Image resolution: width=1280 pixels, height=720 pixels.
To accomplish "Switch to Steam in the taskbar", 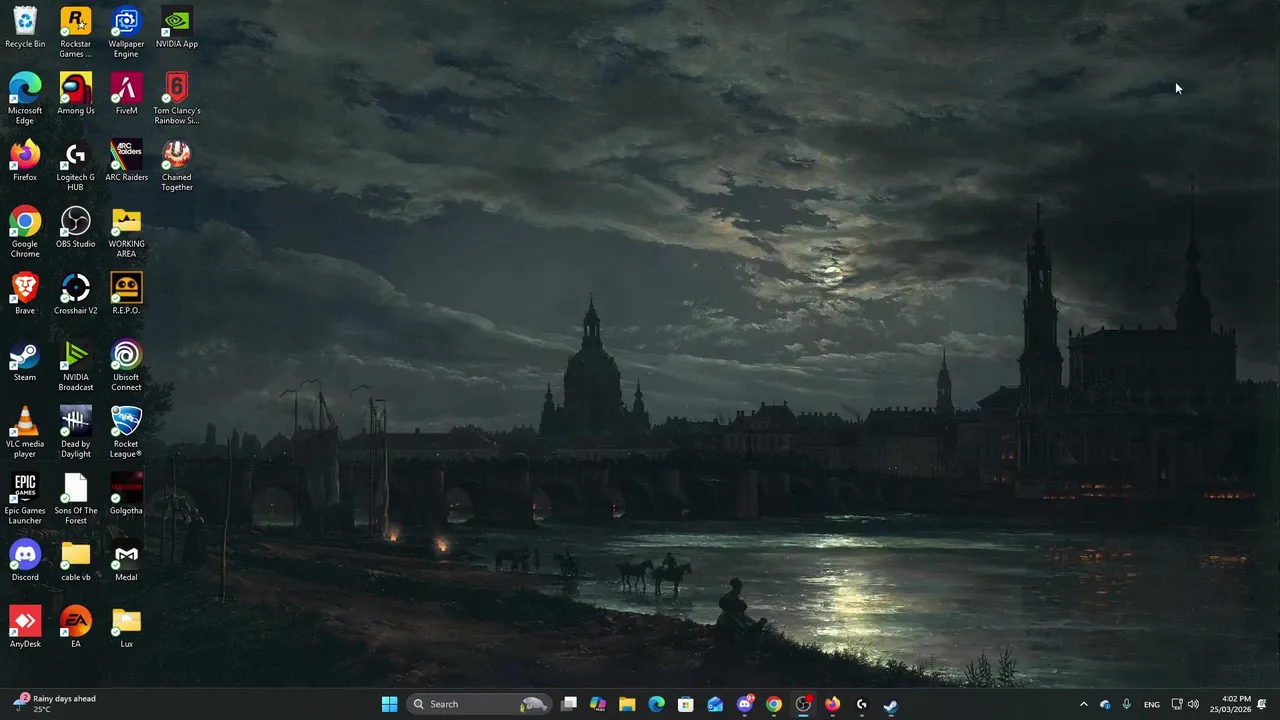I will (x=891, y=704).
